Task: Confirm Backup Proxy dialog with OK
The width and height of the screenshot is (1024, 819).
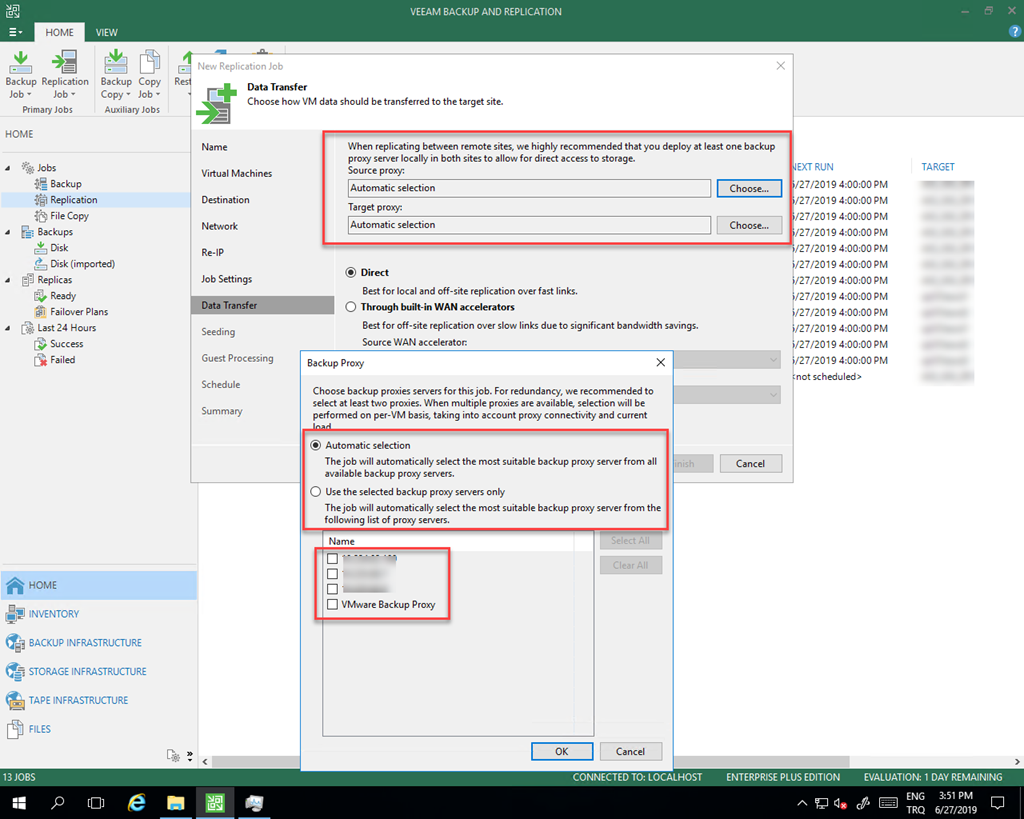Action: pos(562,751)
